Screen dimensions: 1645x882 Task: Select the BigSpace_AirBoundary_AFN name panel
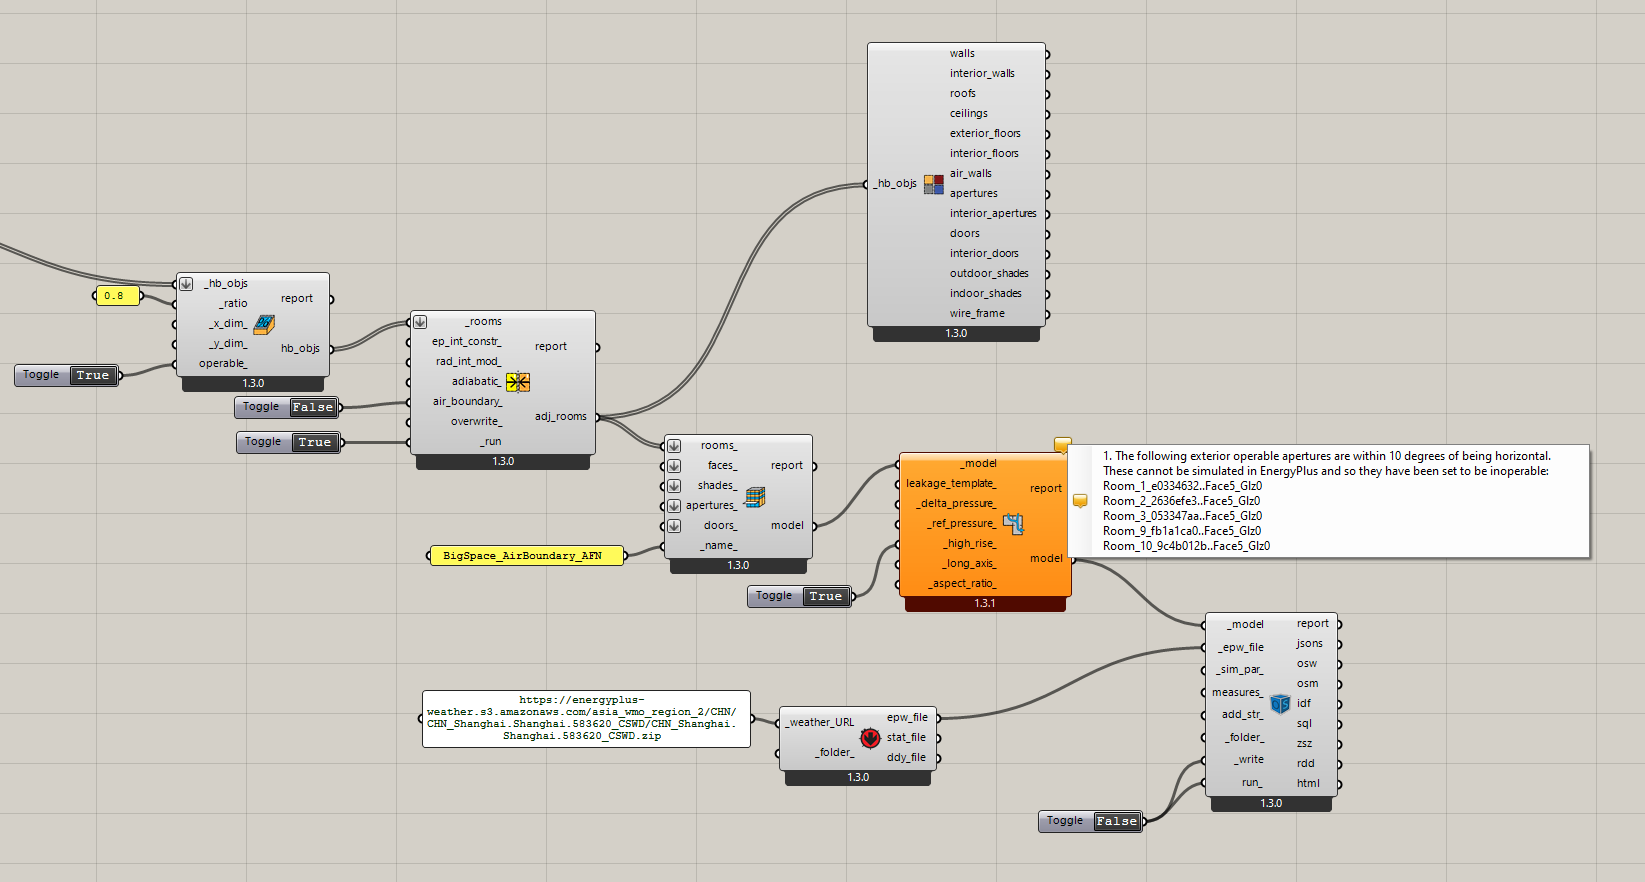coord(527,556)
